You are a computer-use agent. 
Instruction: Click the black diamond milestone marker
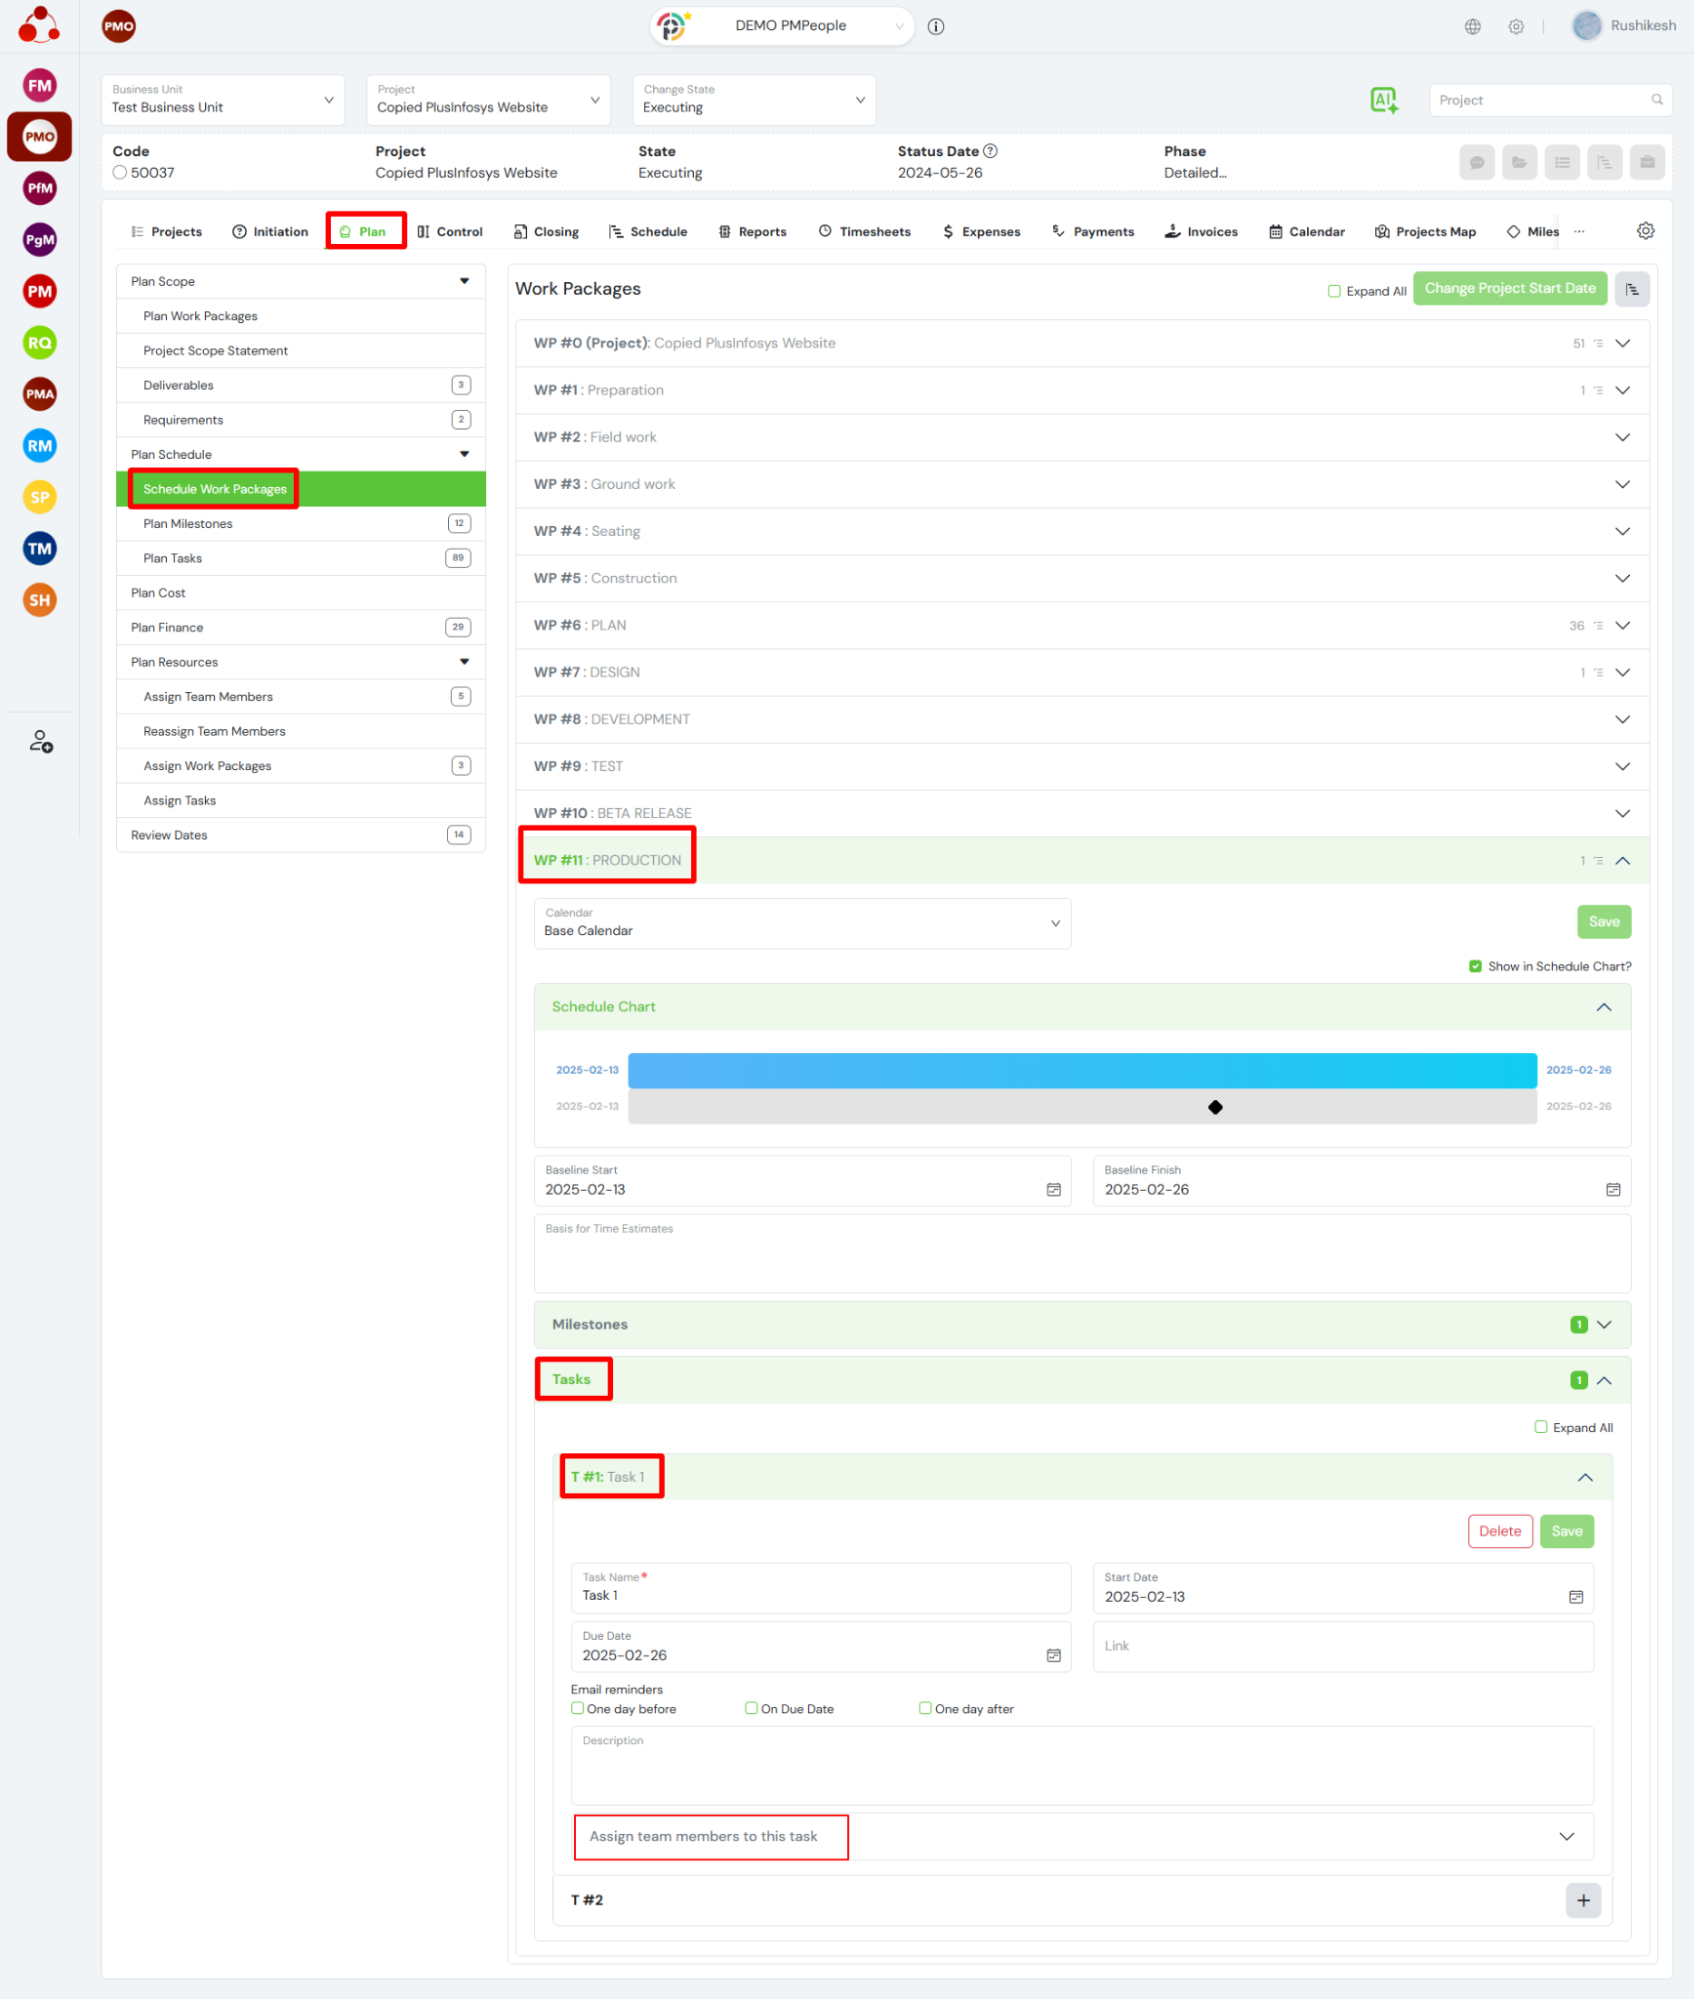(1215, 1107)
